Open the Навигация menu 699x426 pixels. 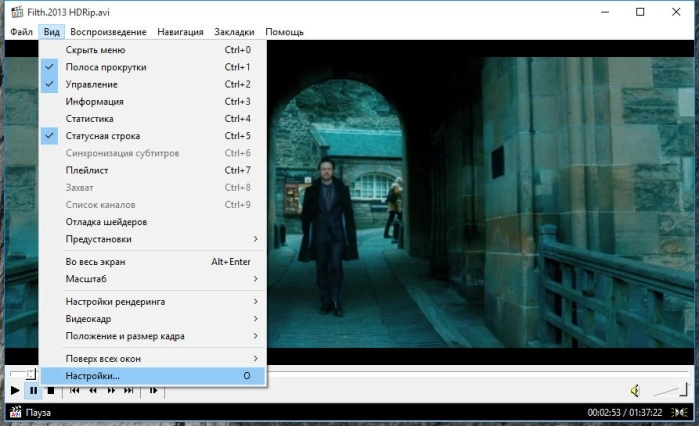click(x=180, y=32)
